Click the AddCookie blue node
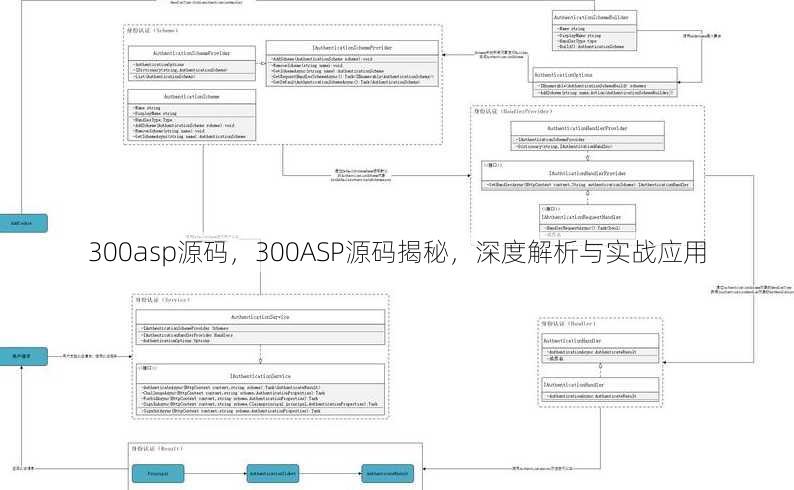 [x=22, y=223]
